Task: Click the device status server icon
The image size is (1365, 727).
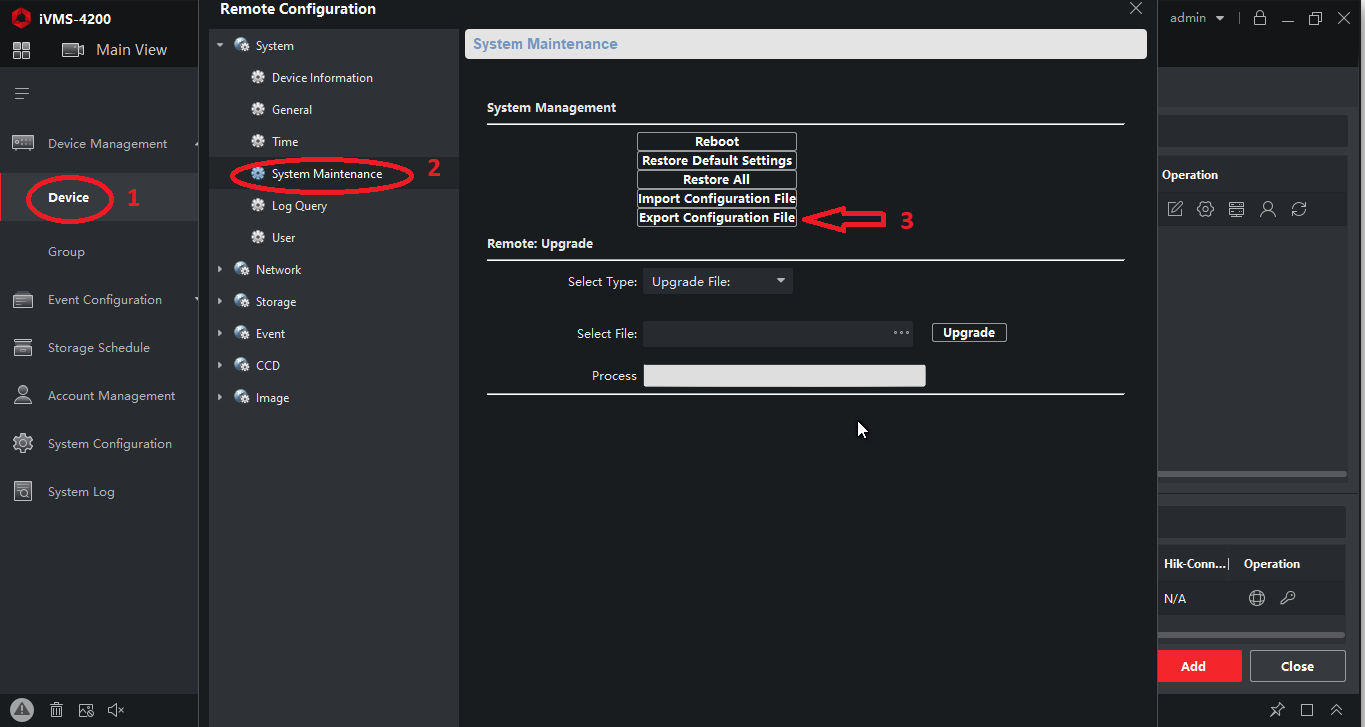Action: coord(1237,209)
